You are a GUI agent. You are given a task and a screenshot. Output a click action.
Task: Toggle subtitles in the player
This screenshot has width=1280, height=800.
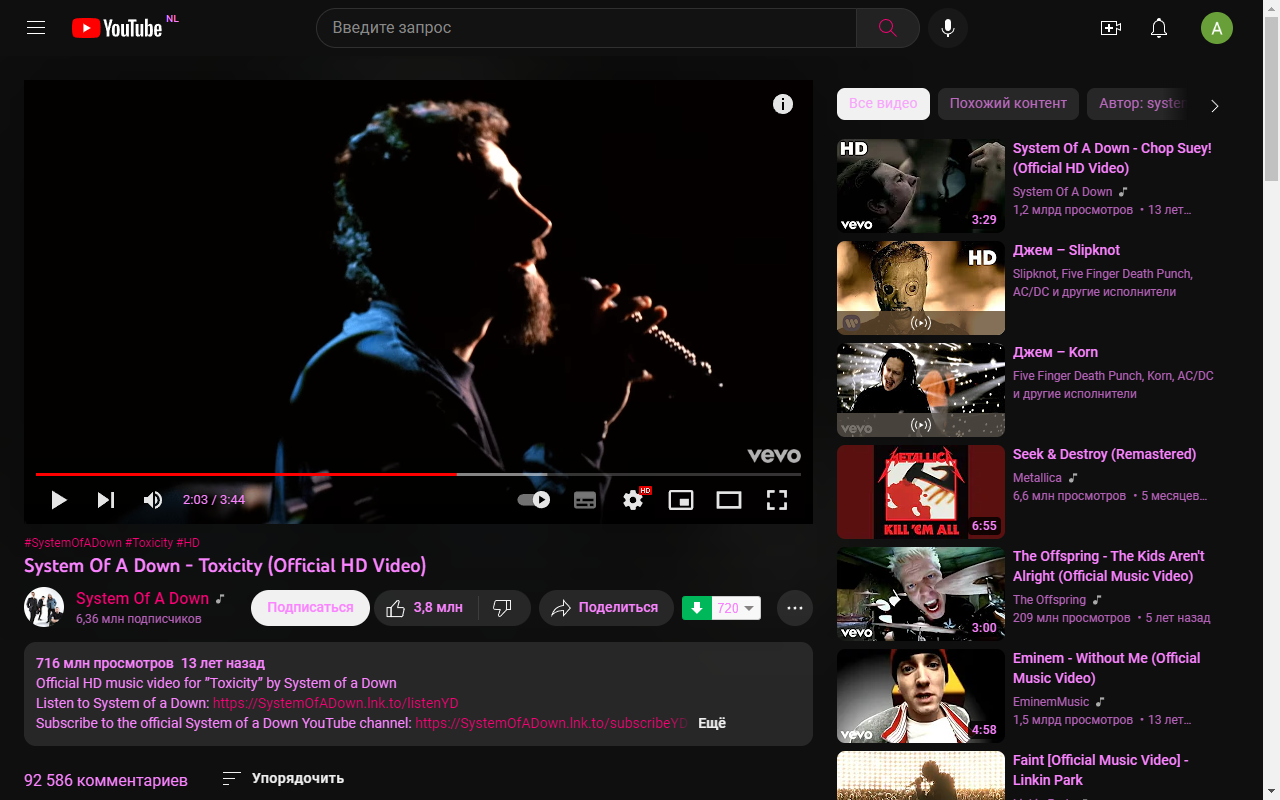[585, 500]
